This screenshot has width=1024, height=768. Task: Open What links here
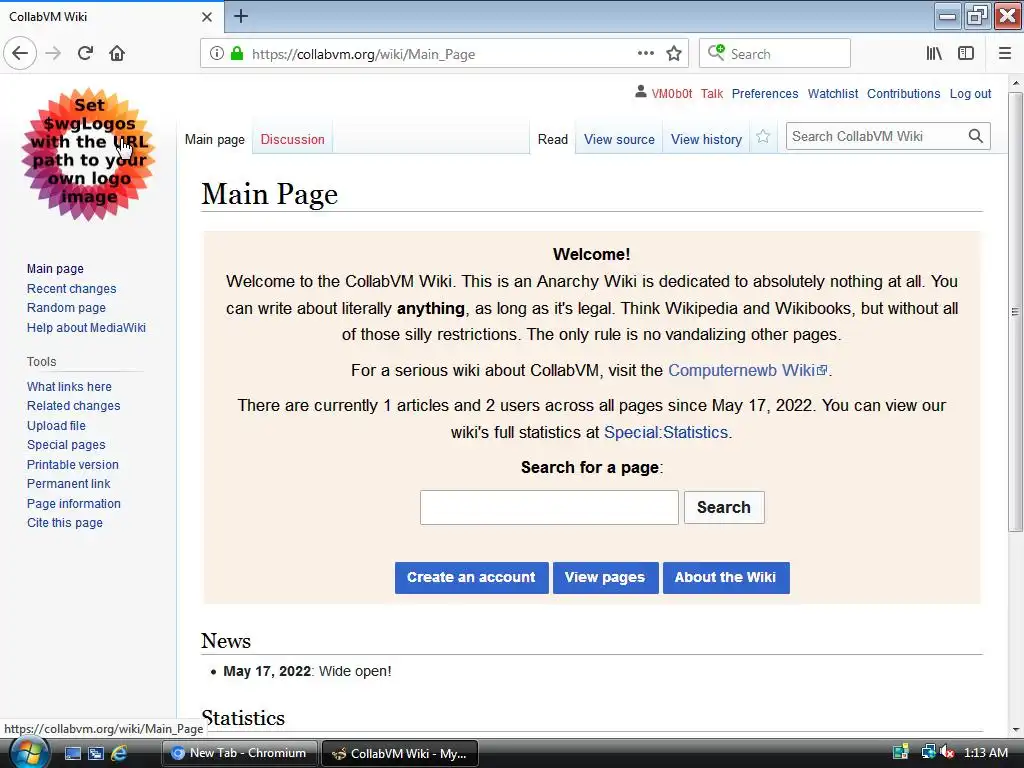point(69,387)
